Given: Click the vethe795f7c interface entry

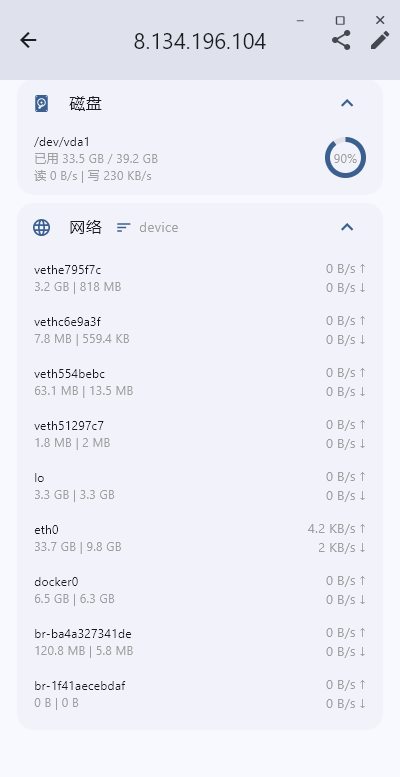Looking at the screenshot, I should (x=200, y=278).
